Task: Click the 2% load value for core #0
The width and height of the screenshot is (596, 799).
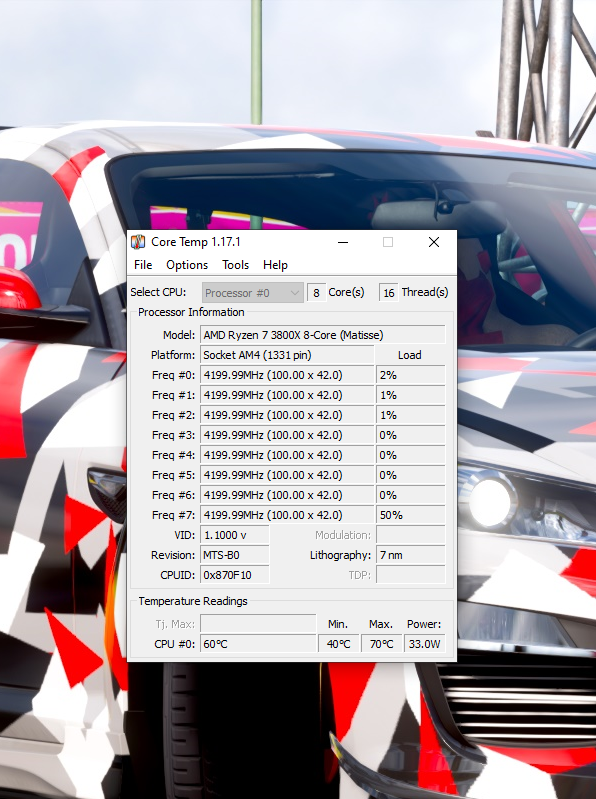Action: click(x=411, y=375)
